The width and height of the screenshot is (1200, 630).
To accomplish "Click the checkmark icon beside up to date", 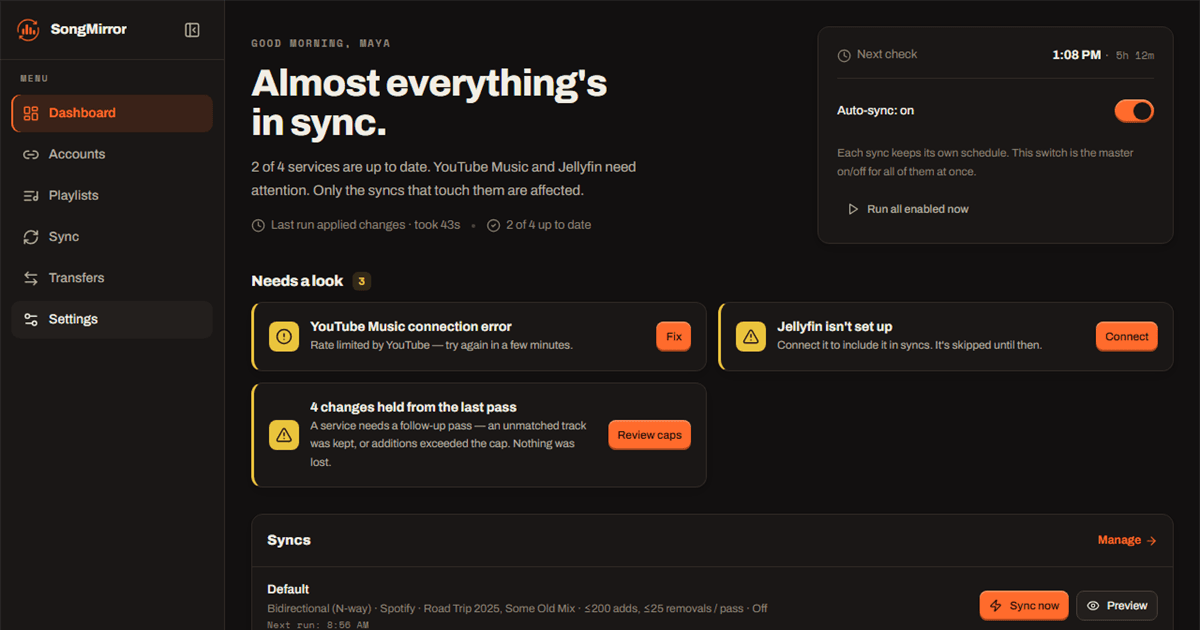I will coord(493,225).
